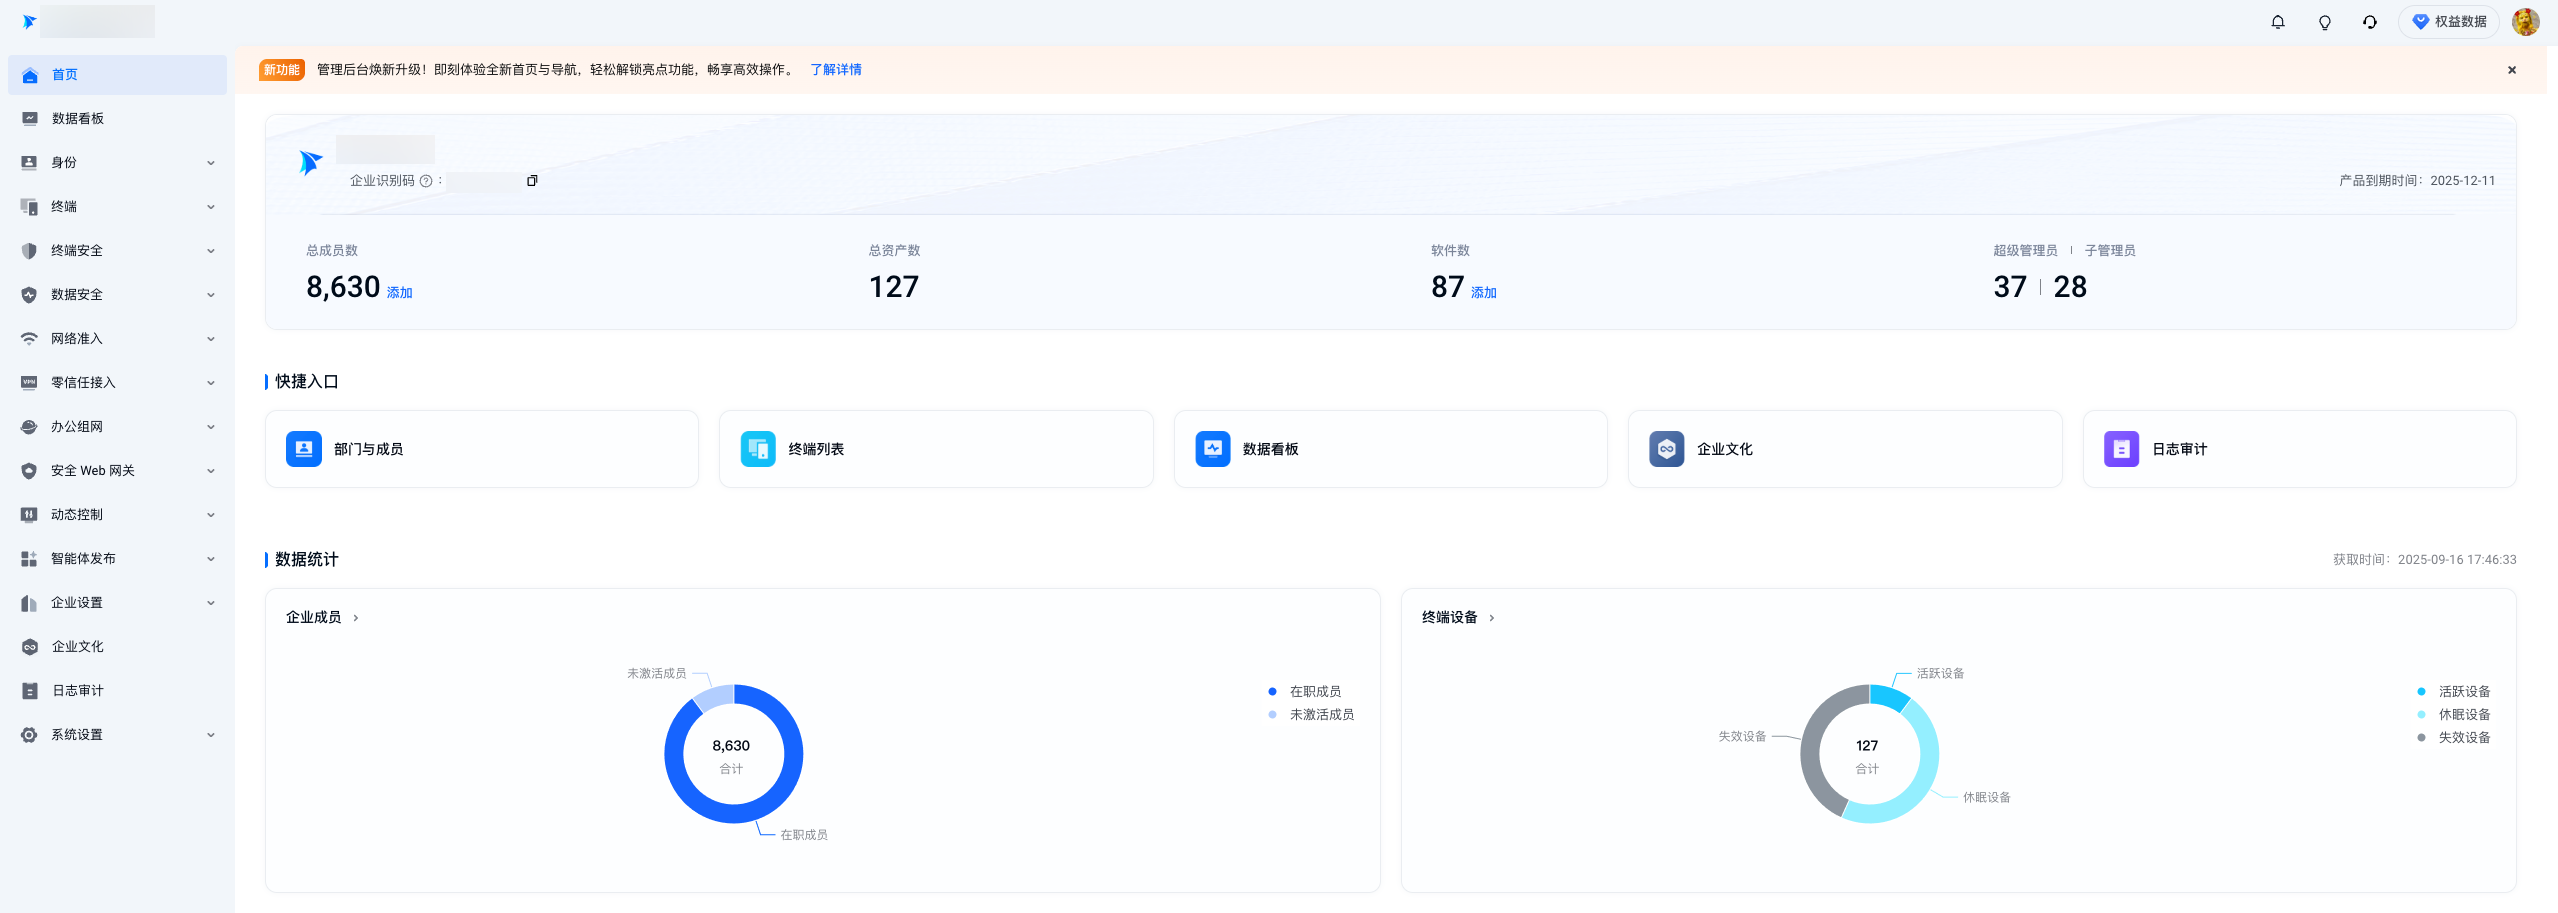
Task: Click 添加 next to total members count
Action: pyautogui.click(x=400, y=293)
